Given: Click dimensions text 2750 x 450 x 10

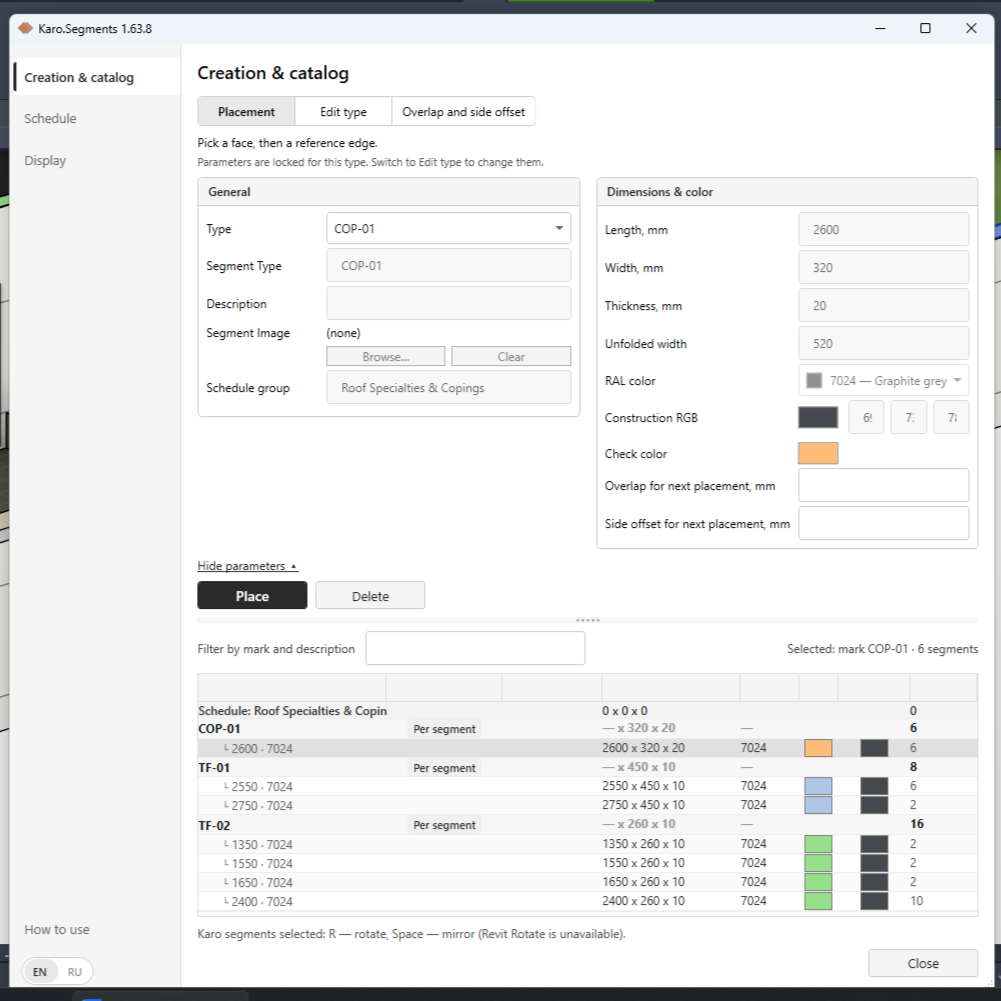Looking at the screenshot, I should pos(643,805).
